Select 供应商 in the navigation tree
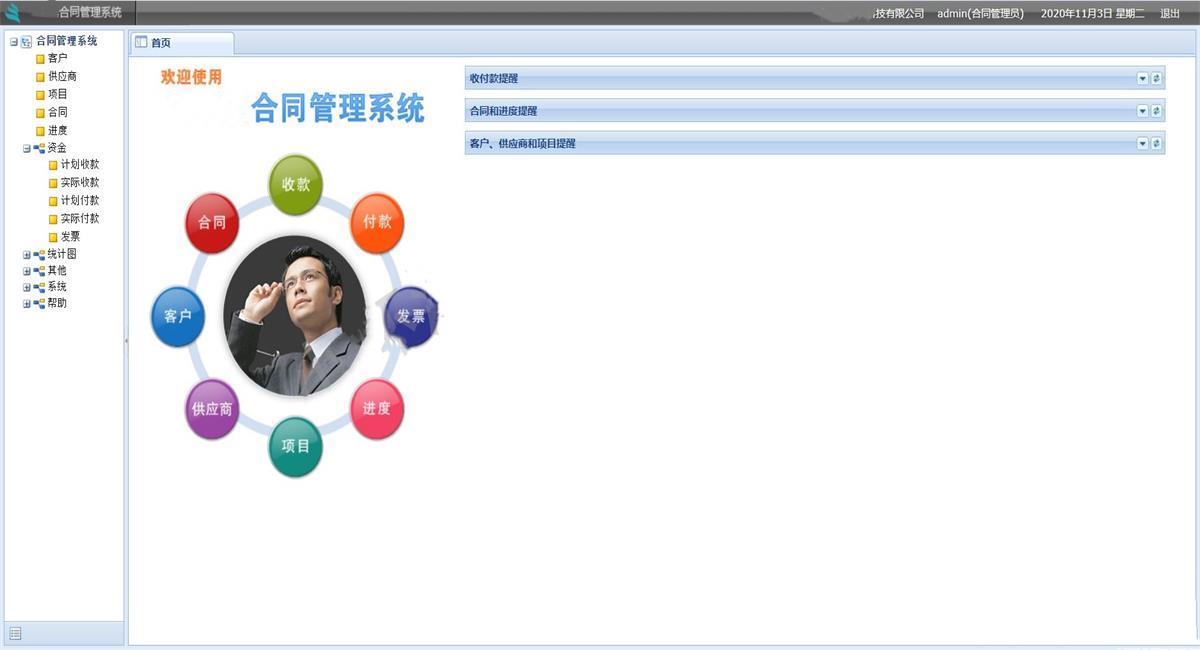This screenshot has height=650, width=1200. 63,76
